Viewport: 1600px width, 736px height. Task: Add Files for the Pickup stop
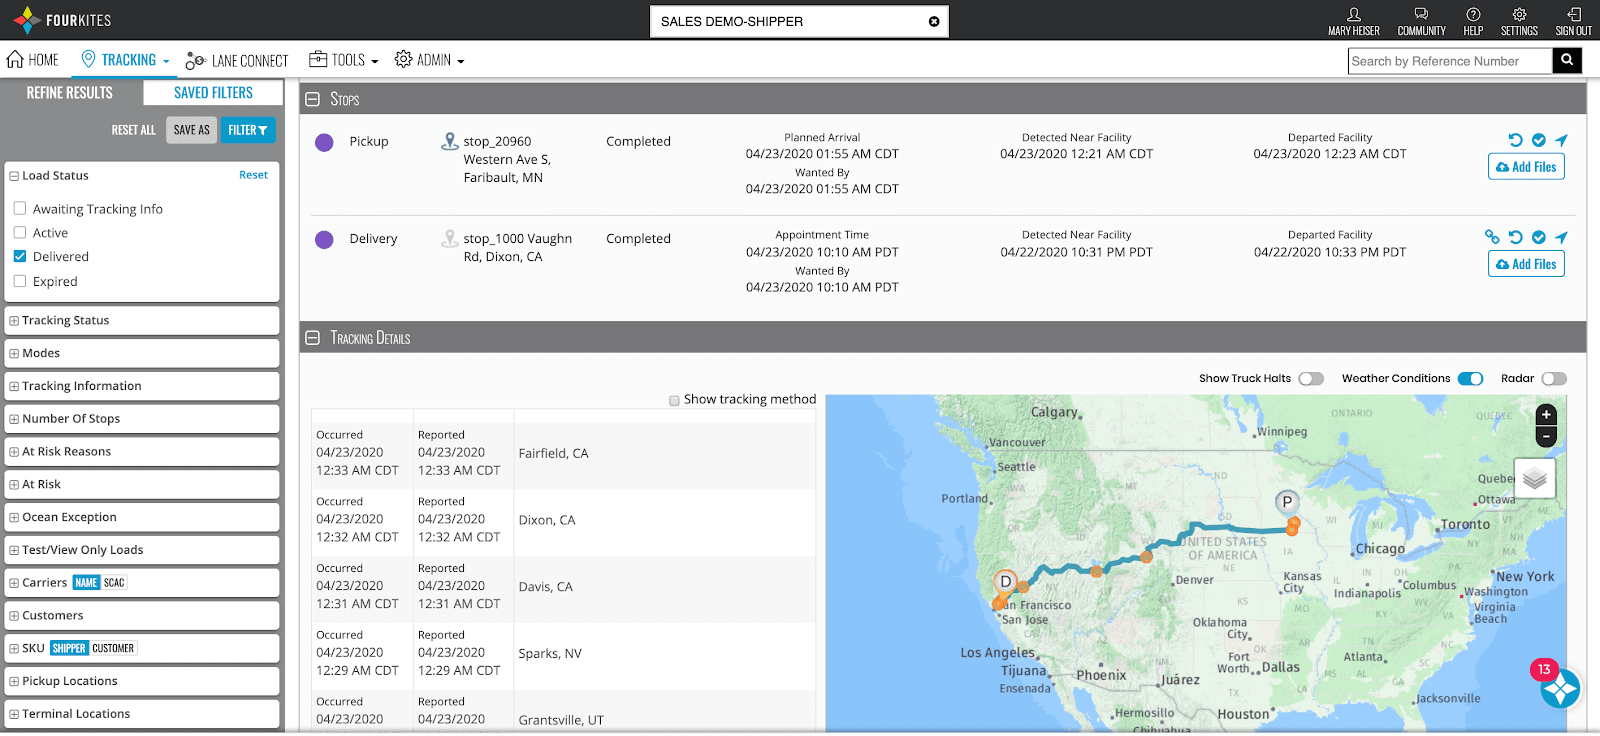tap(1526, 167)
